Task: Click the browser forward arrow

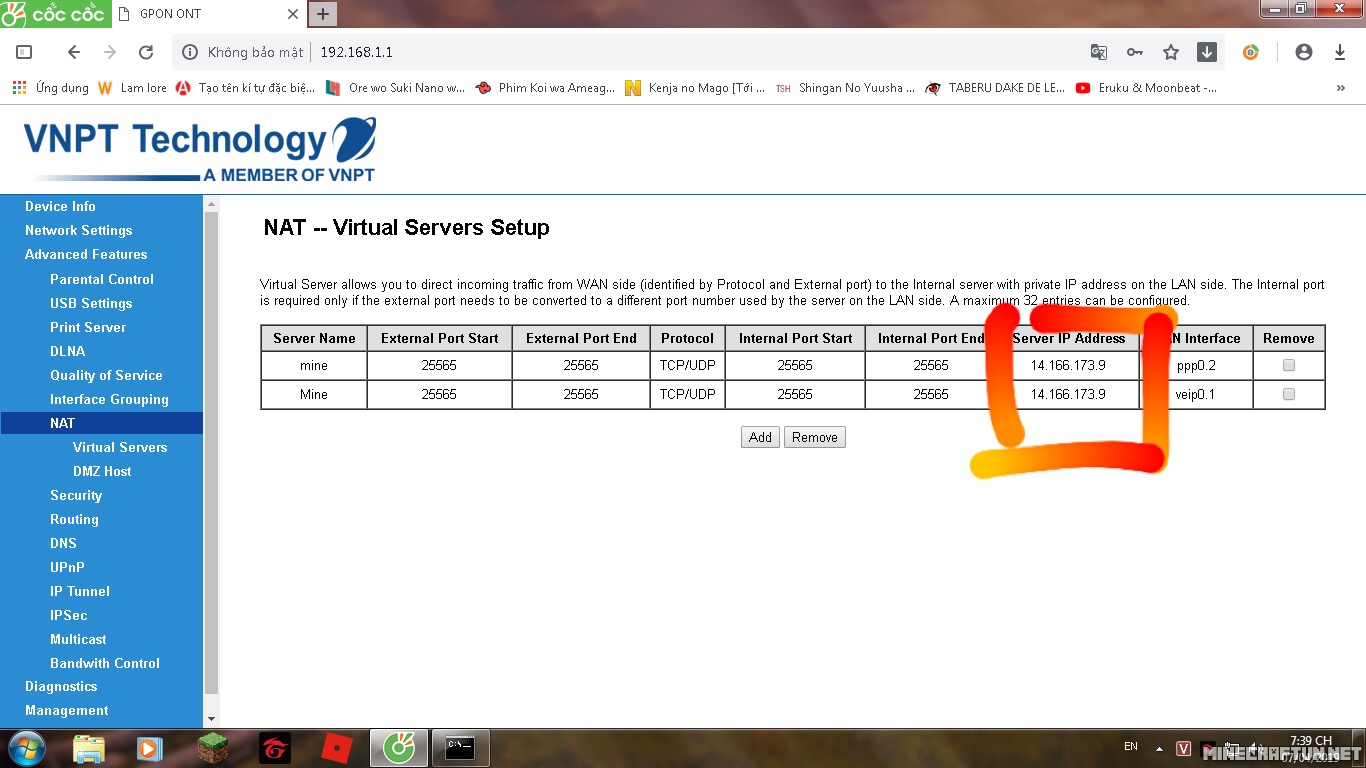Action: [110, 52]
